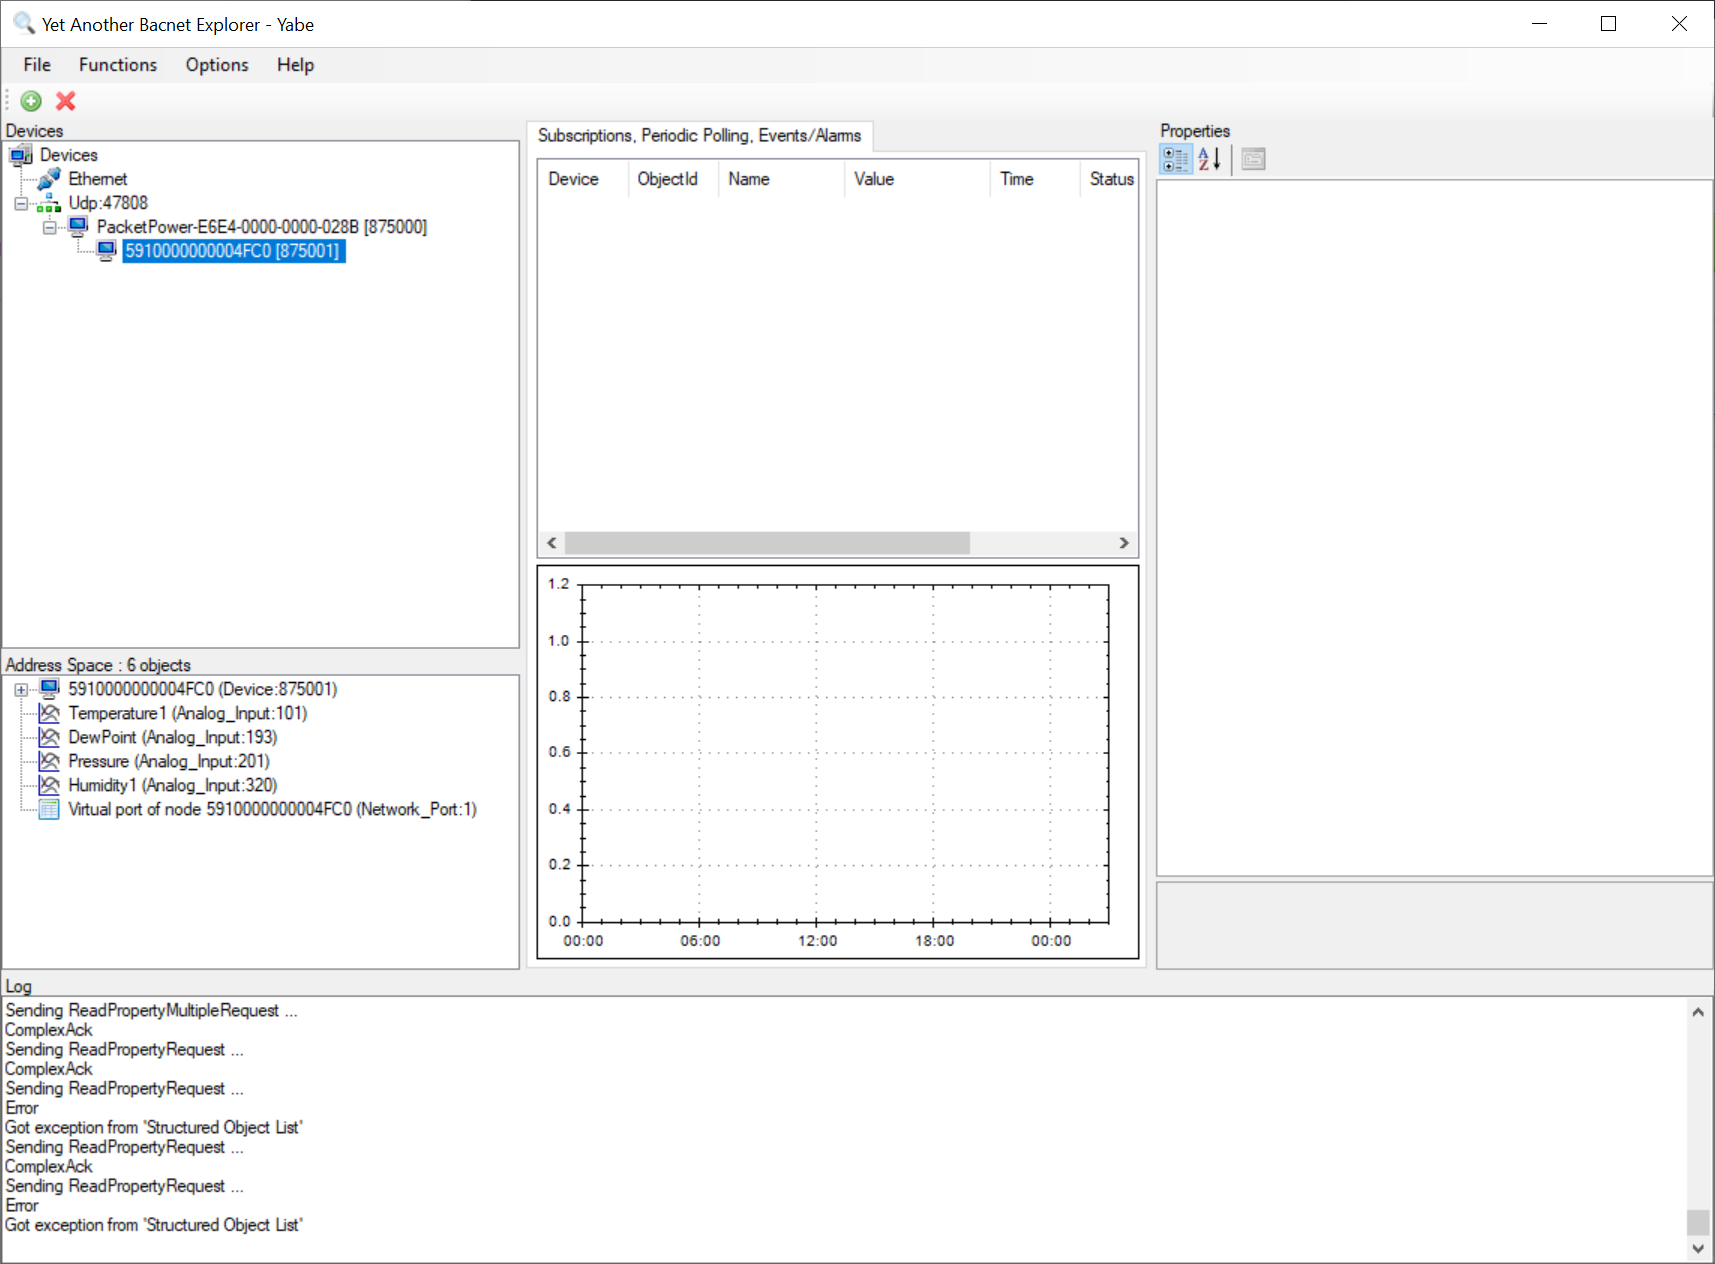Click the Value column header

(x=874, y=179)
